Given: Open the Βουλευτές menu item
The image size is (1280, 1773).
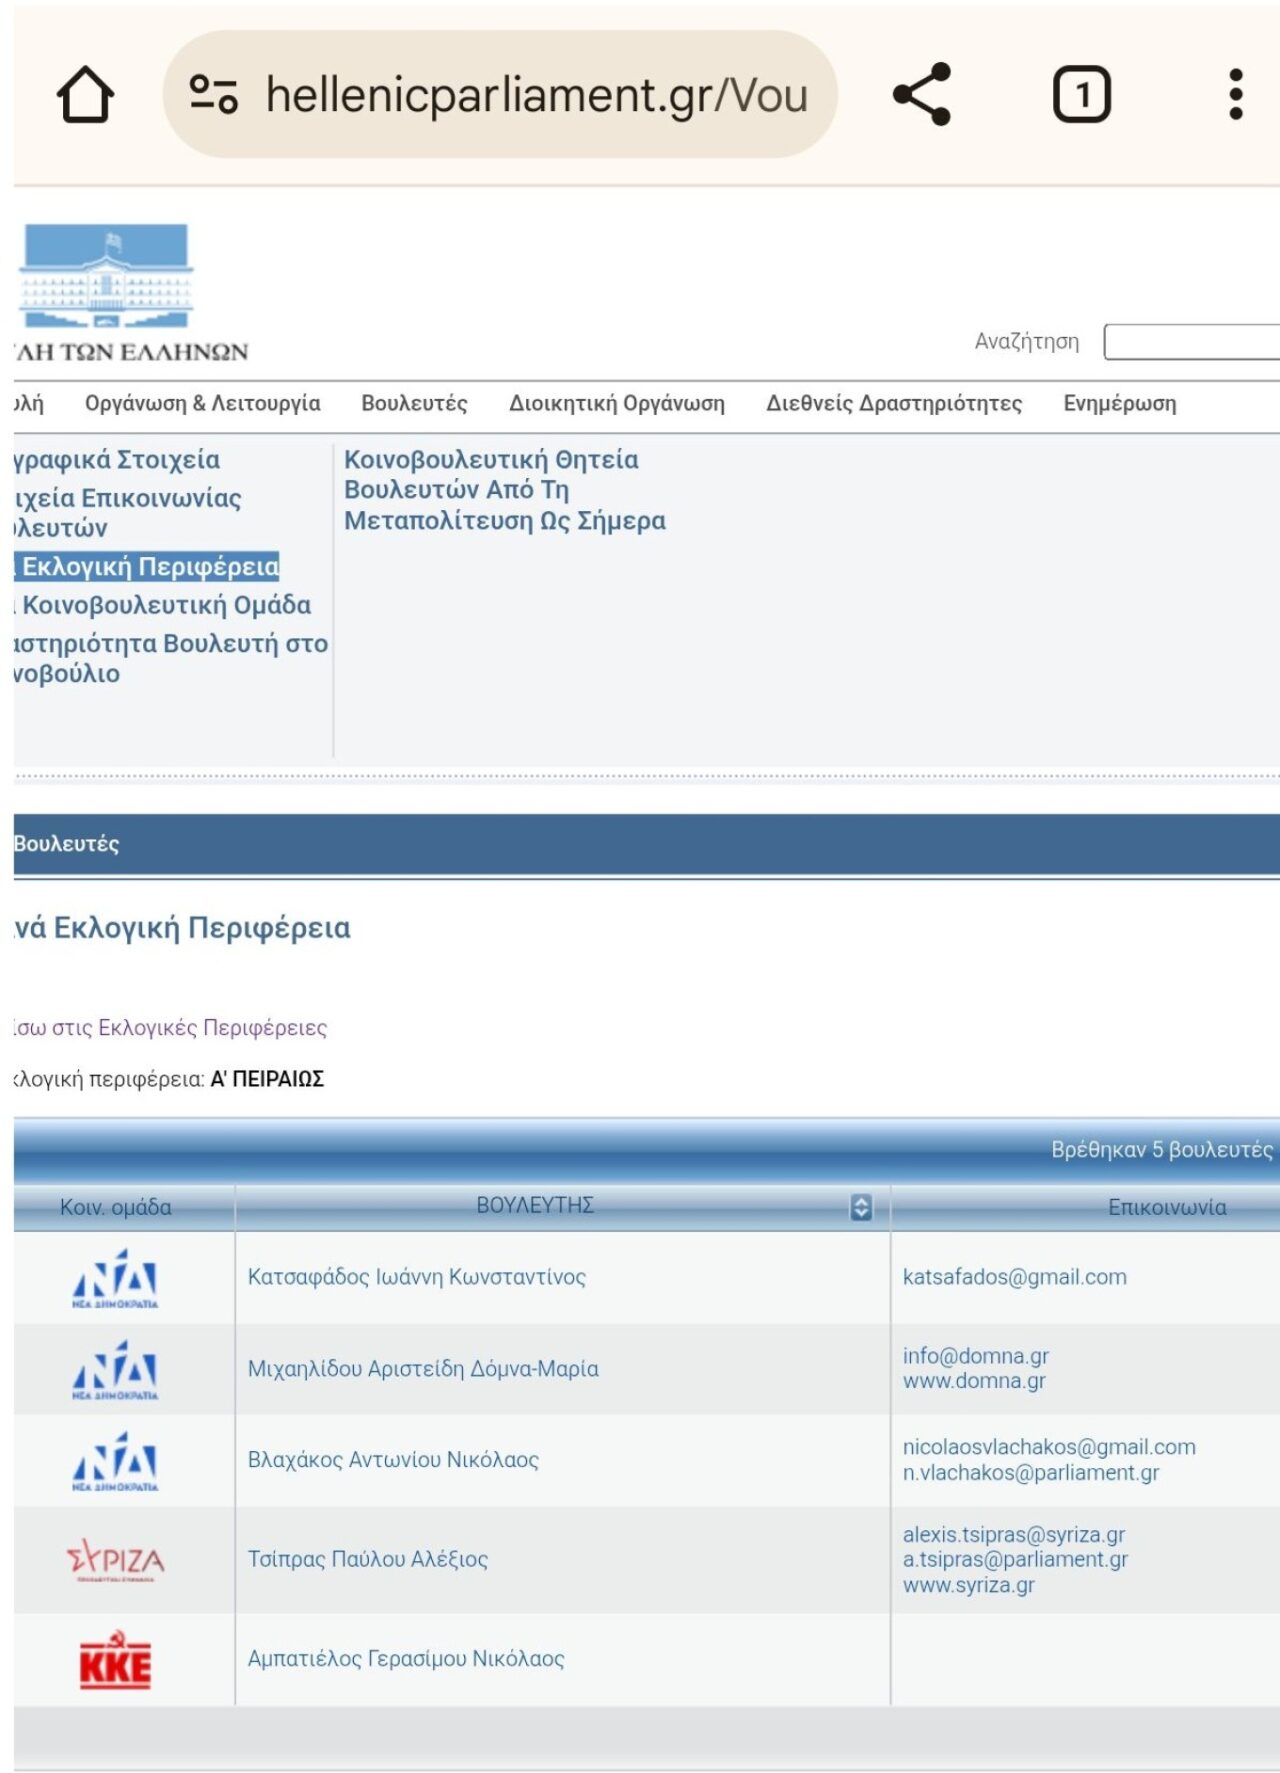Looking at the screenshot, I should point(414,404).
